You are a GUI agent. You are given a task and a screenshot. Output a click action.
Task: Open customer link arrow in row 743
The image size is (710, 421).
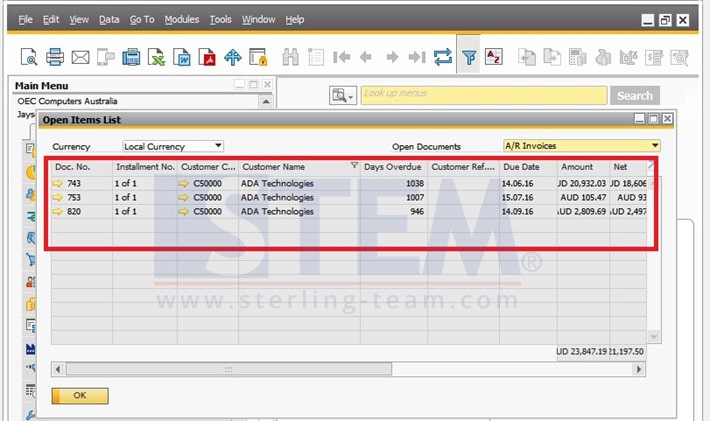tap(183, 183)
